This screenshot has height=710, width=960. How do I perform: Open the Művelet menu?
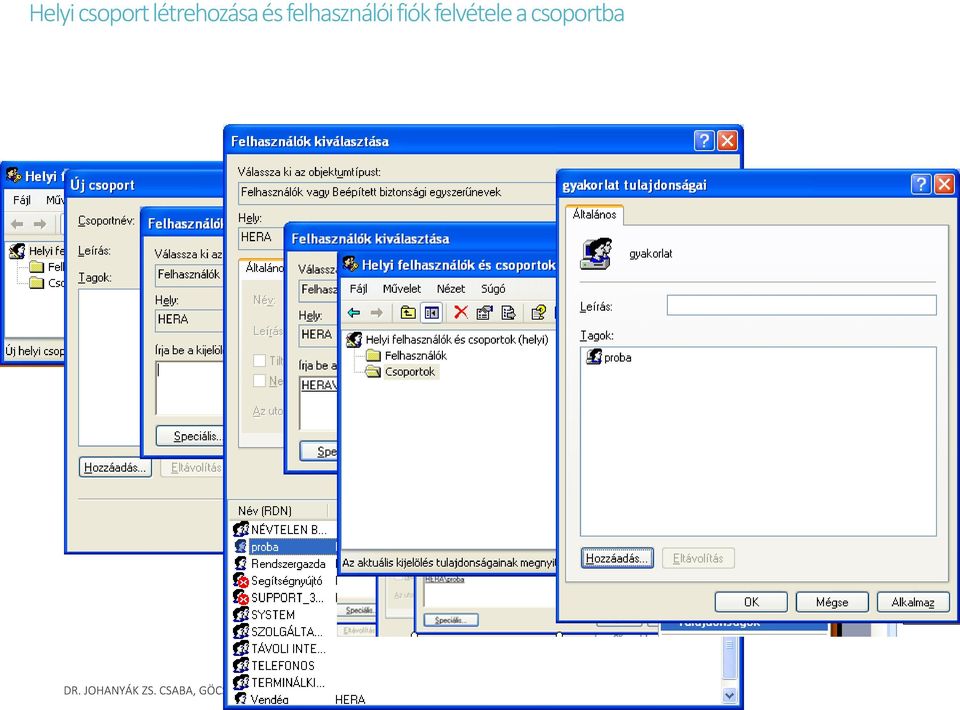tap(402, 288)
